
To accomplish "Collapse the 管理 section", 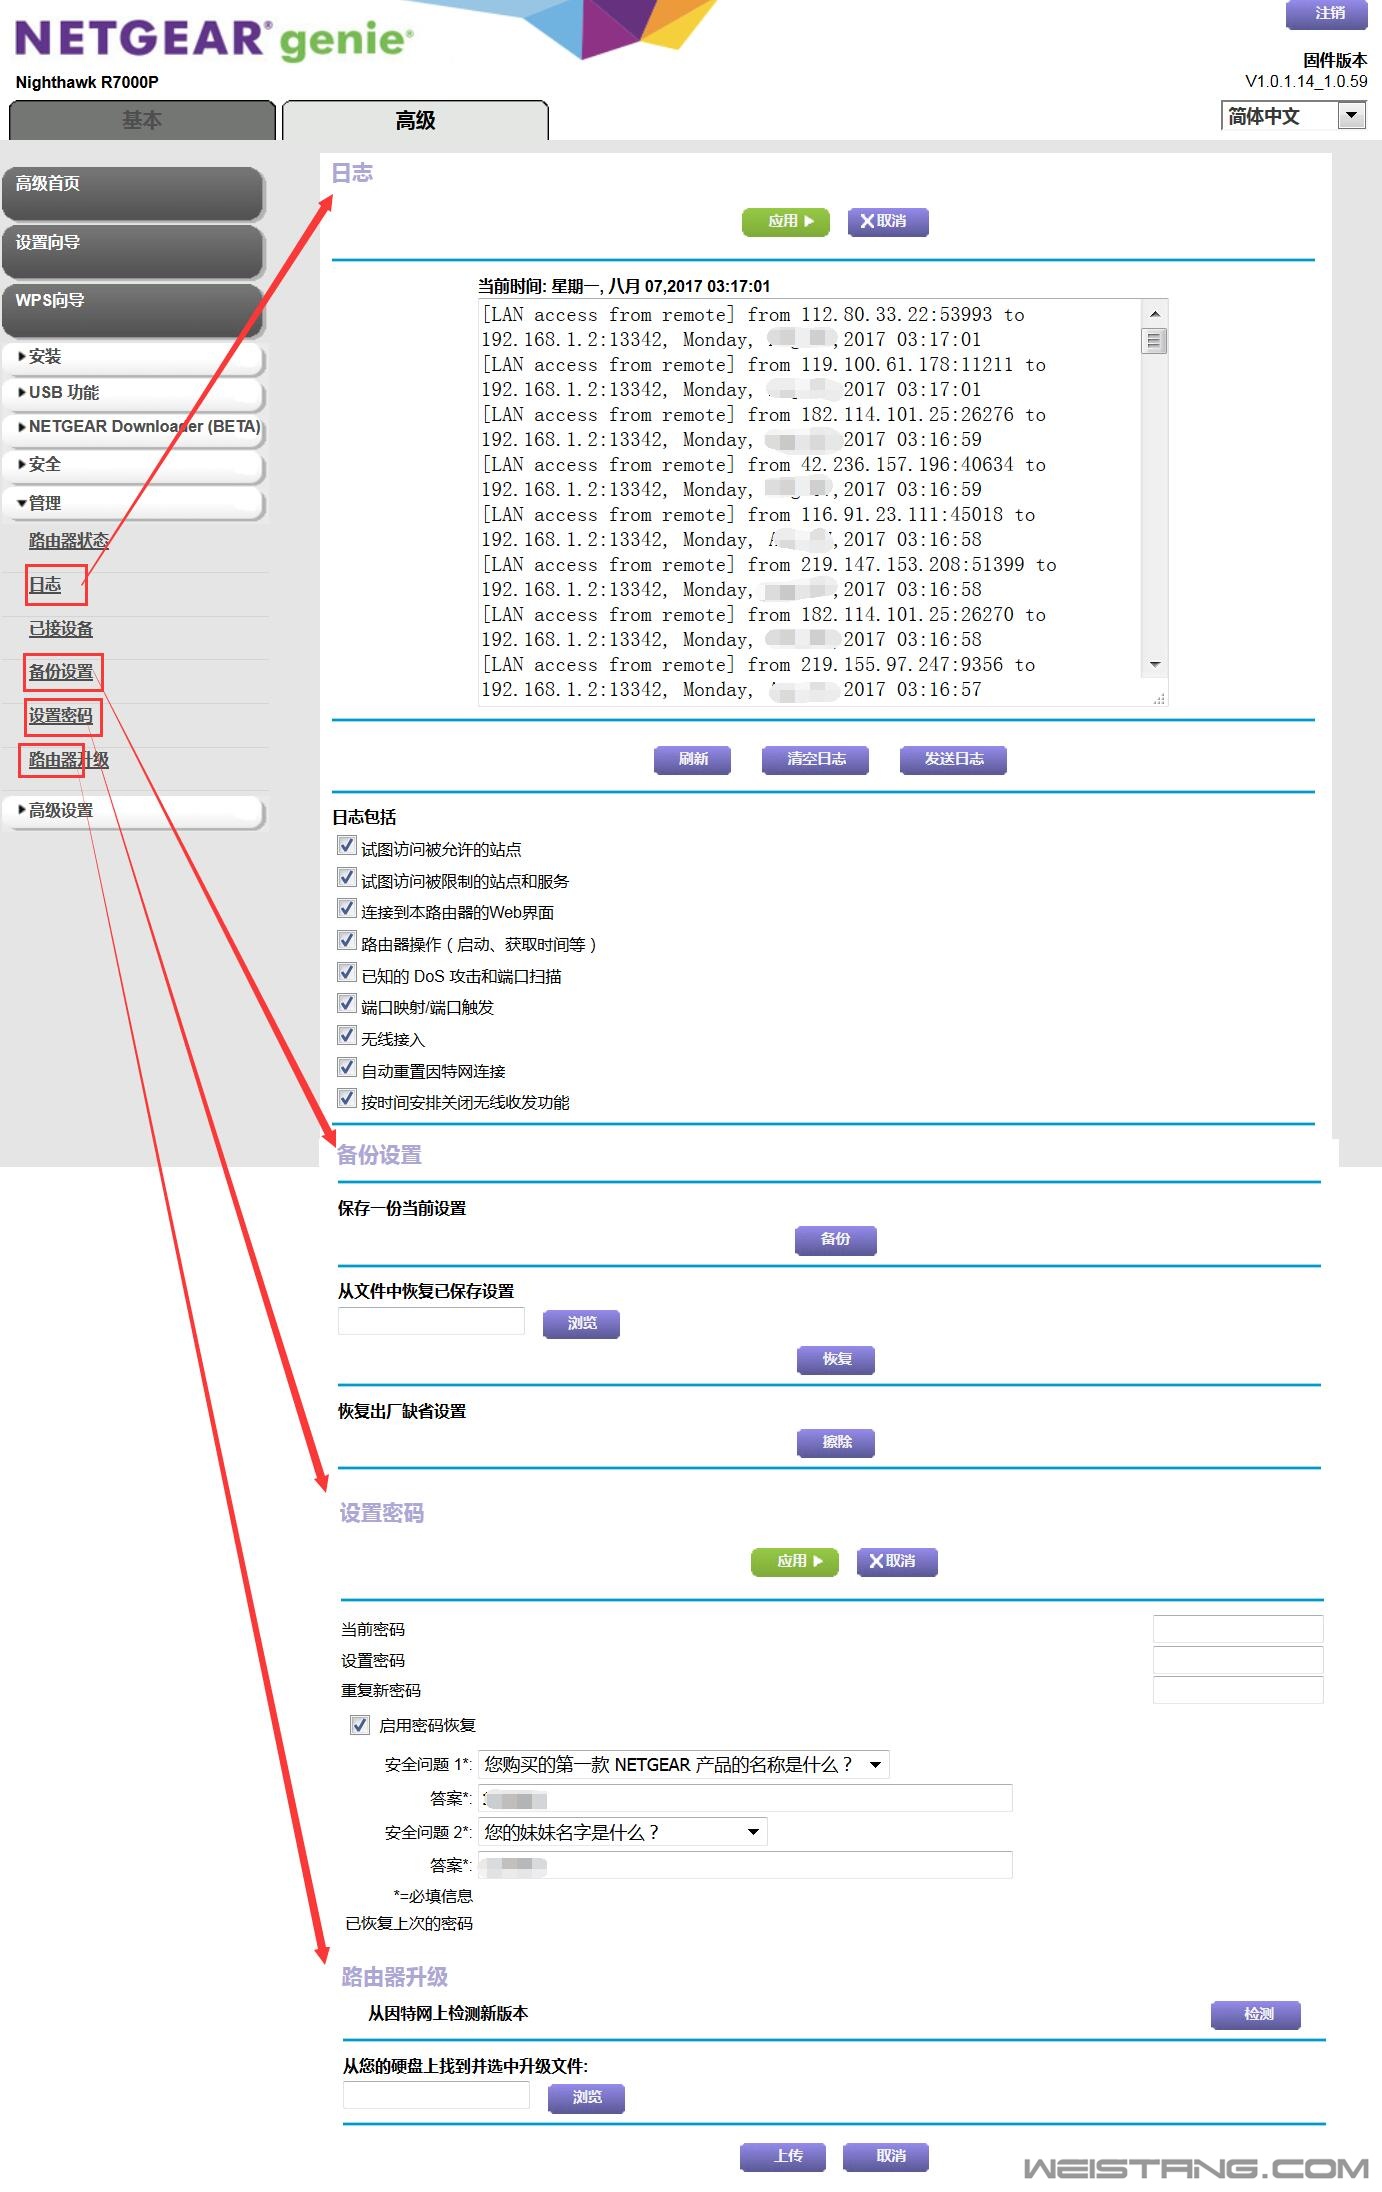I will coord(133,503).
